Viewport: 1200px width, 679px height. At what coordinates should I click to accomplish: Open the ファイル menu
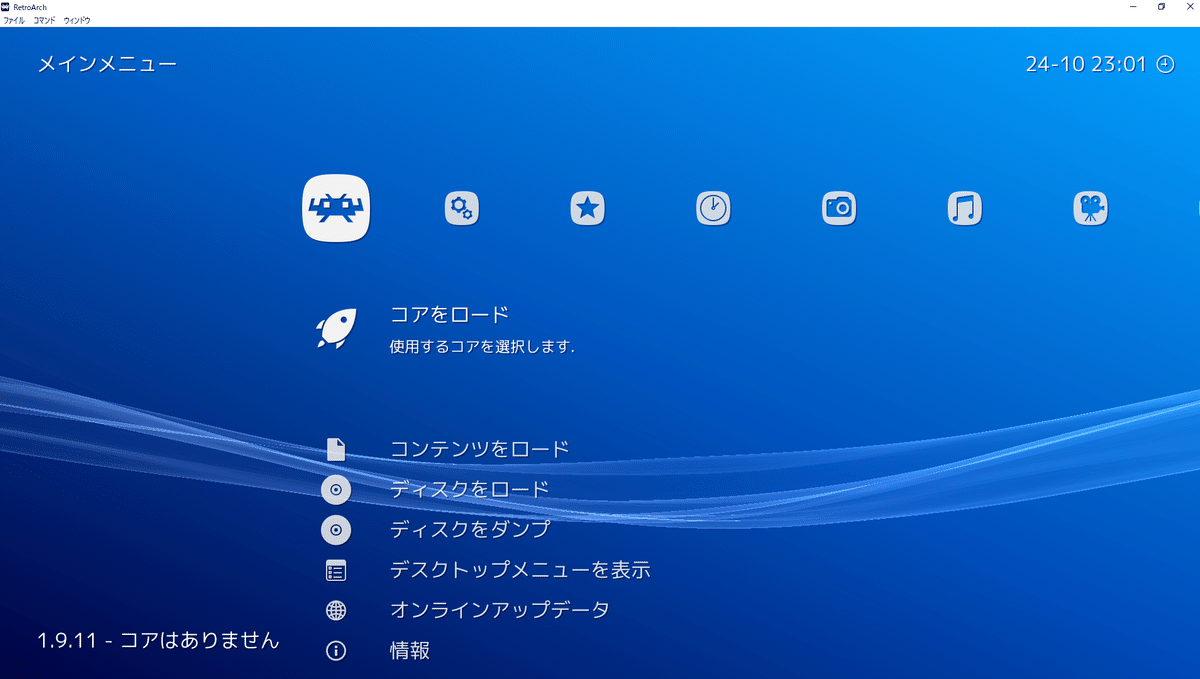(14, 20)
